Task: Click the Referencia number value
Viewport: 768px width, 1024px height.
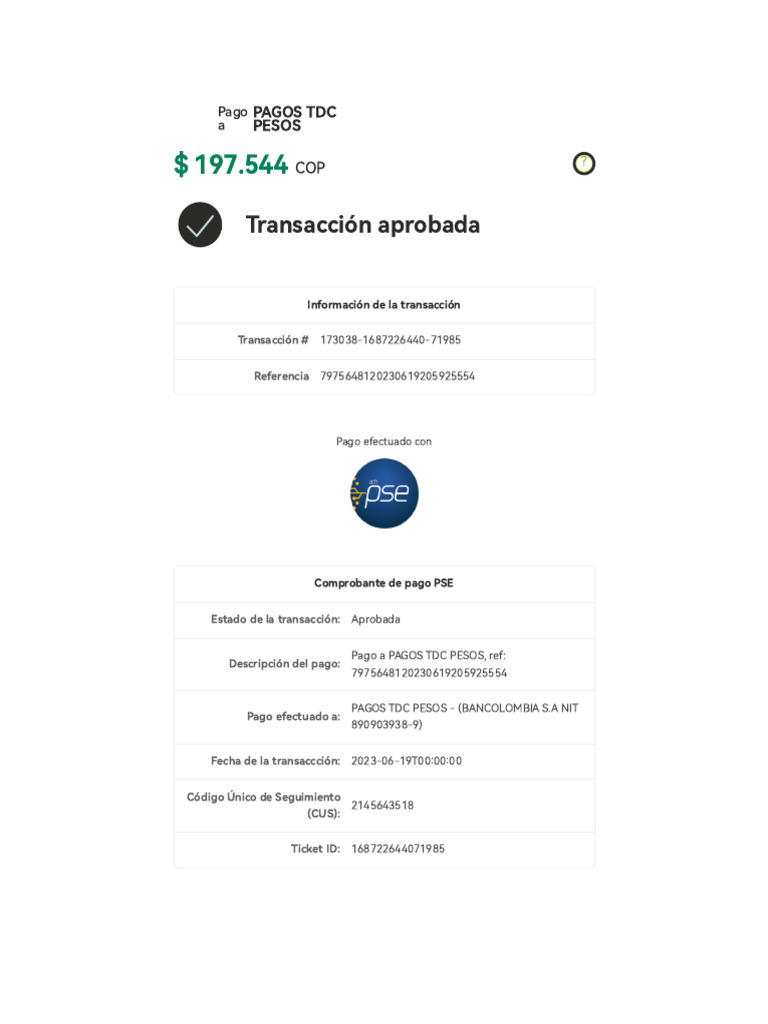Action: [x=397, y=376]
